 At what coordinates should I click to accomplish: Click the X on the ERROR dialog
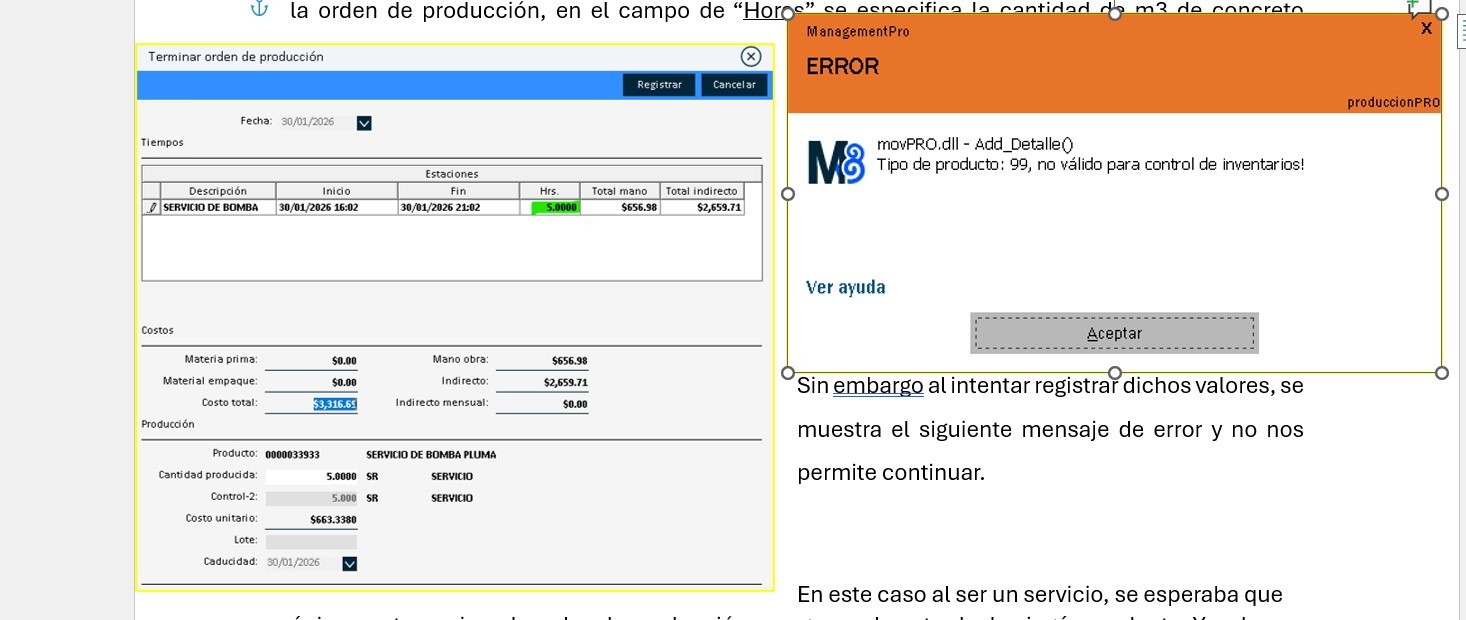click(x=1426, y=29)
